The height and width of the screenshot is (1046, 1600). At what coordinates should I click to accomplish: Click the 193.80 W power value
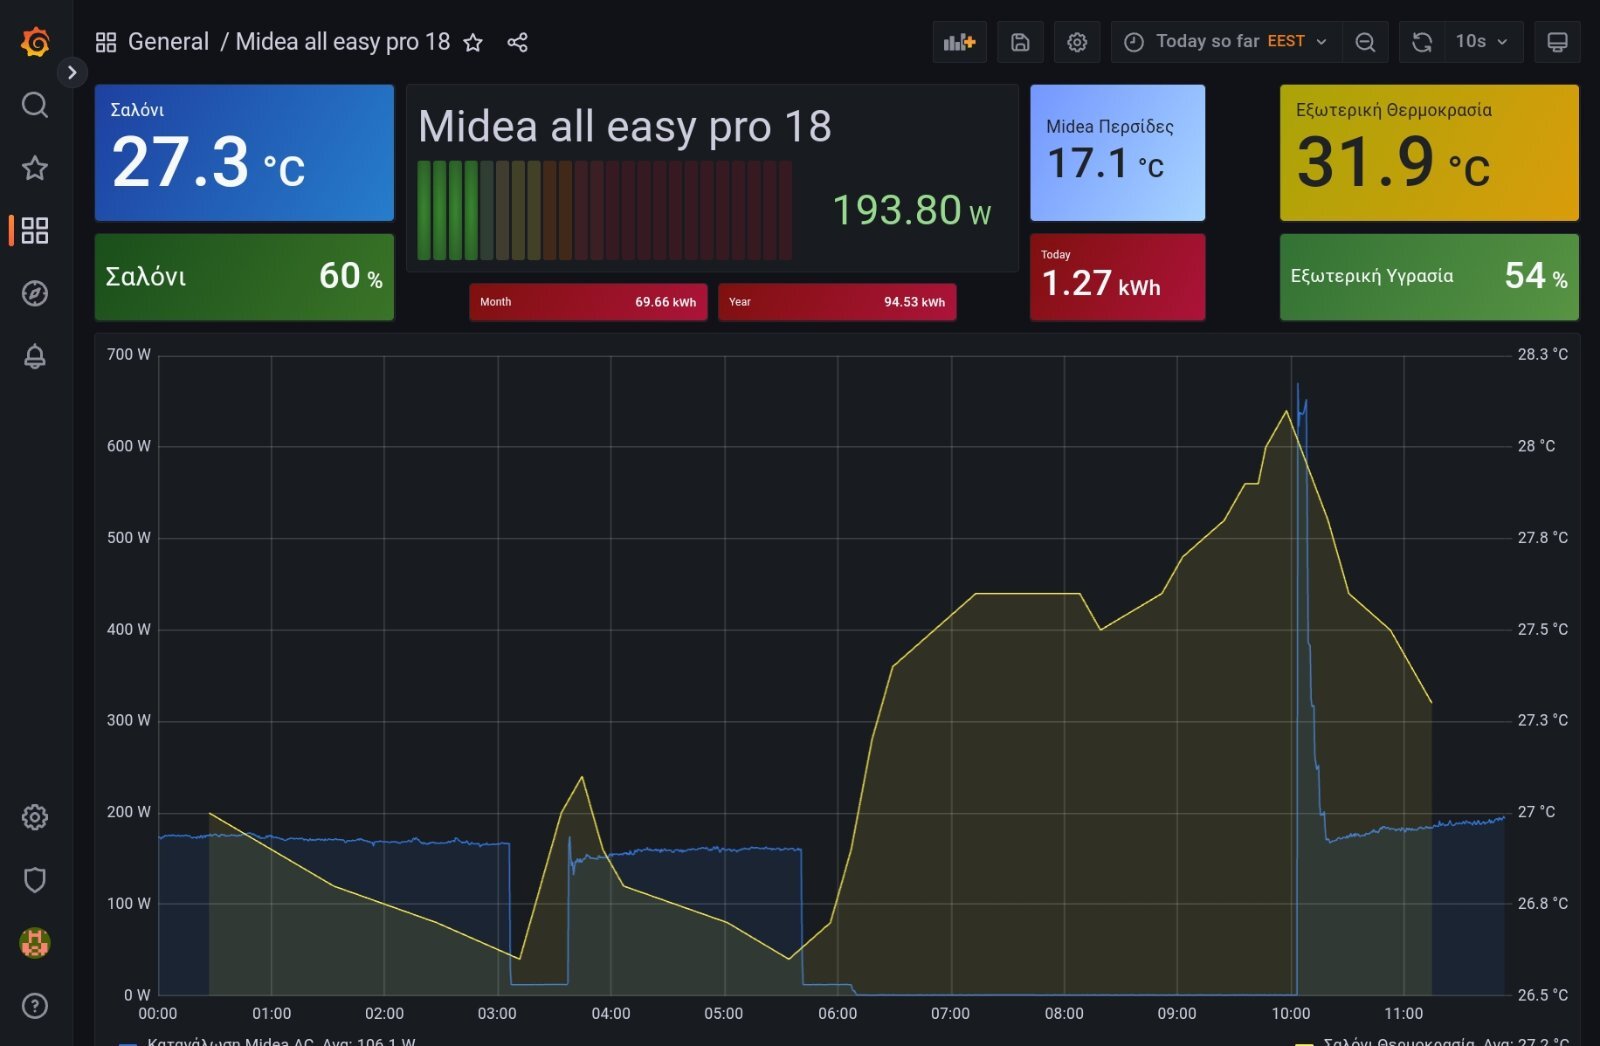click(911, 210)
